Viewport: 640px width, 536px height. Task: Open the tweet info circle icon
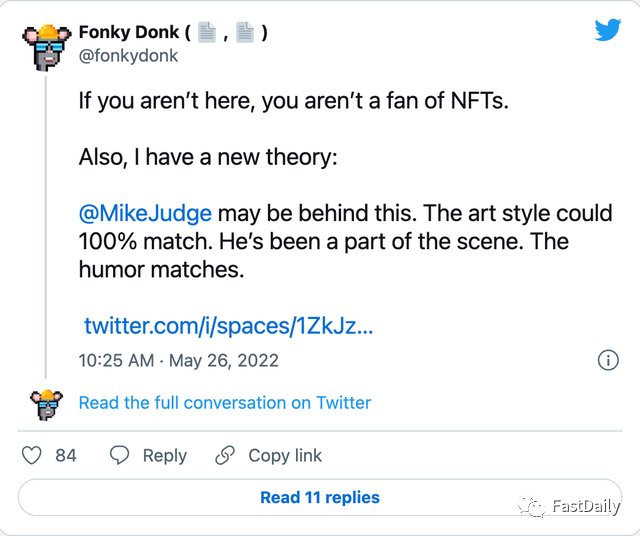pyautogui.click(x=607, y=360)
